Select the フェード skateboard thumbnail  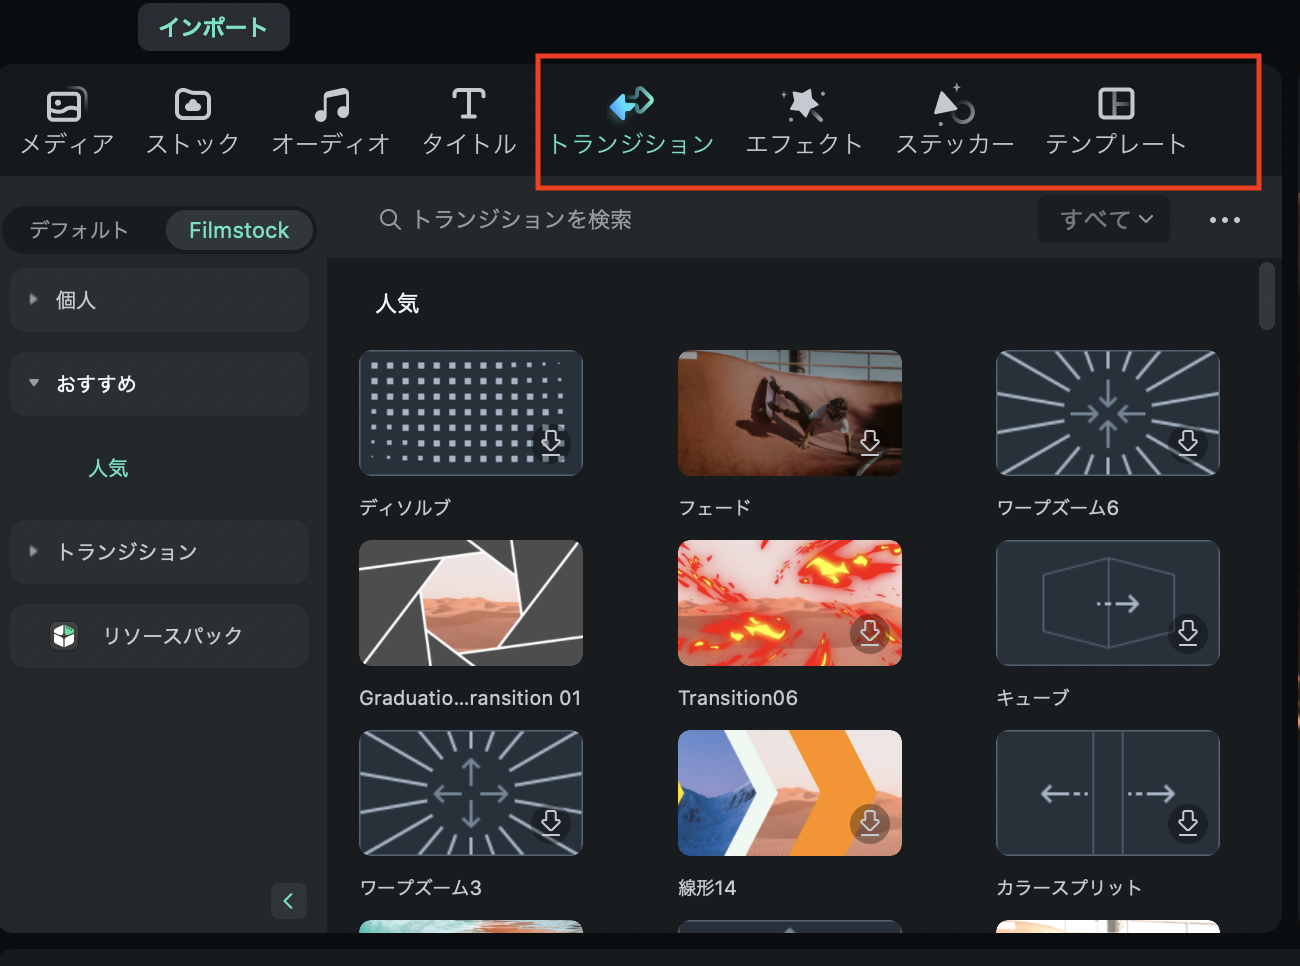[790, 413]
